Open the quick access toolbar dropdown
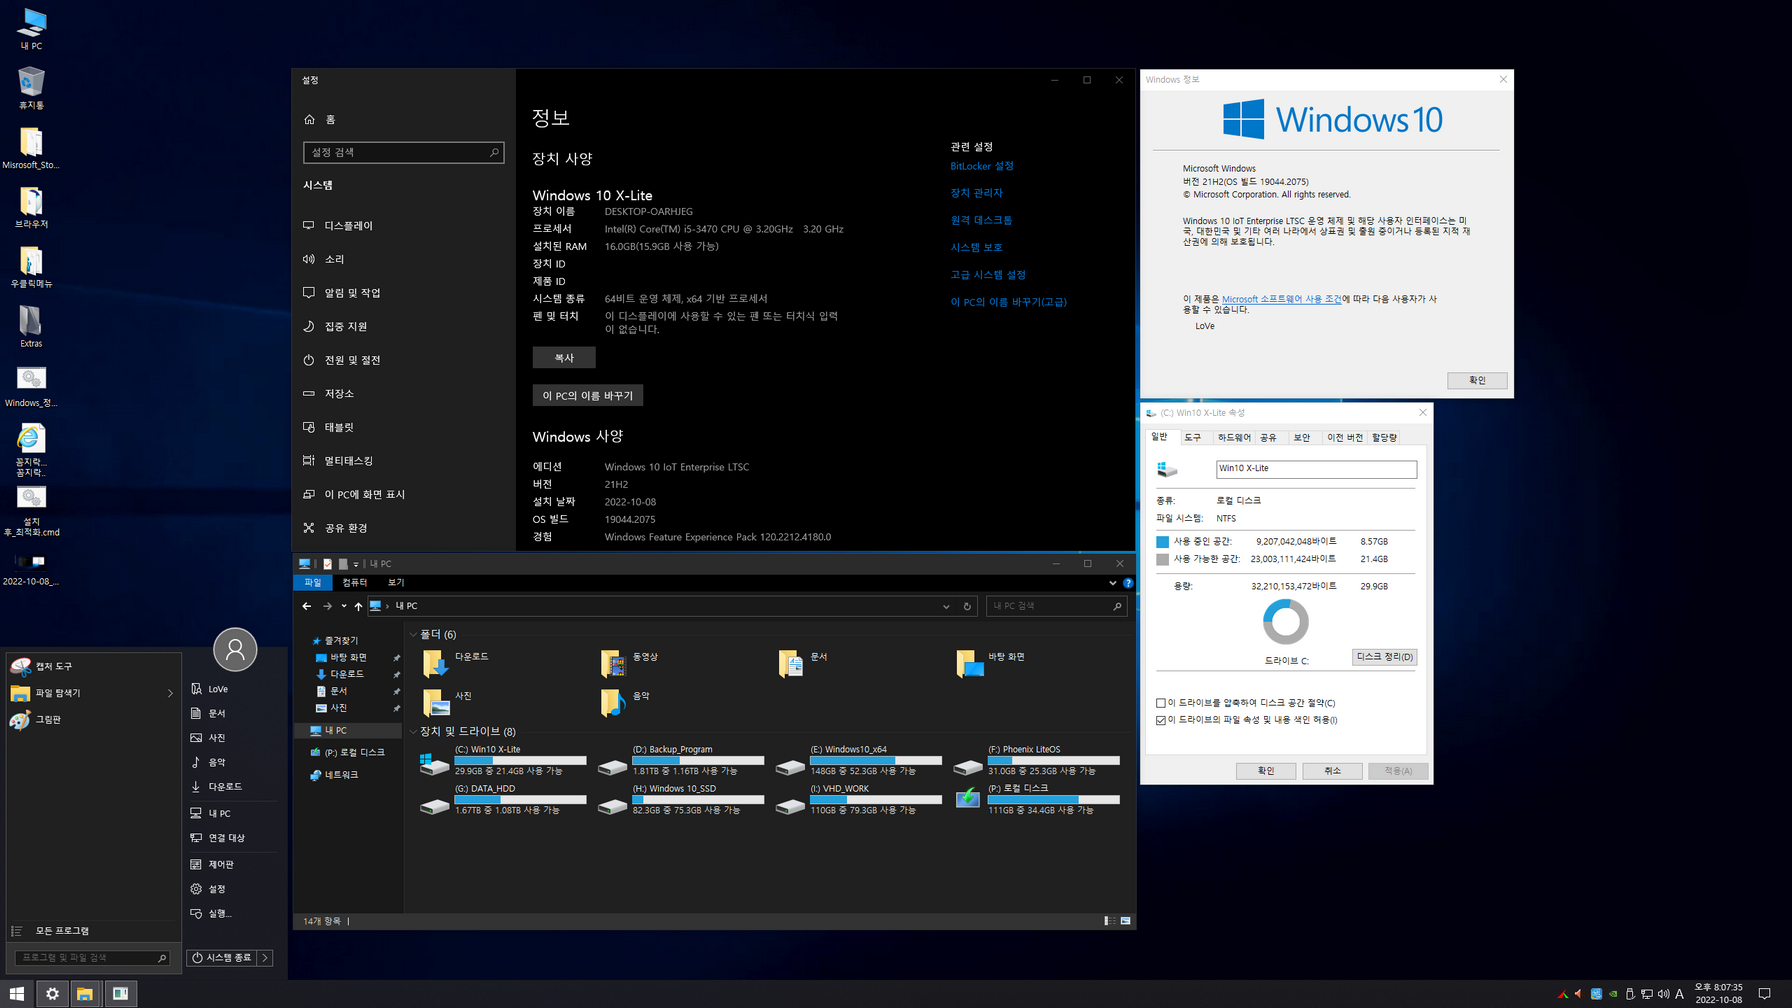 [x=356, y=564]
